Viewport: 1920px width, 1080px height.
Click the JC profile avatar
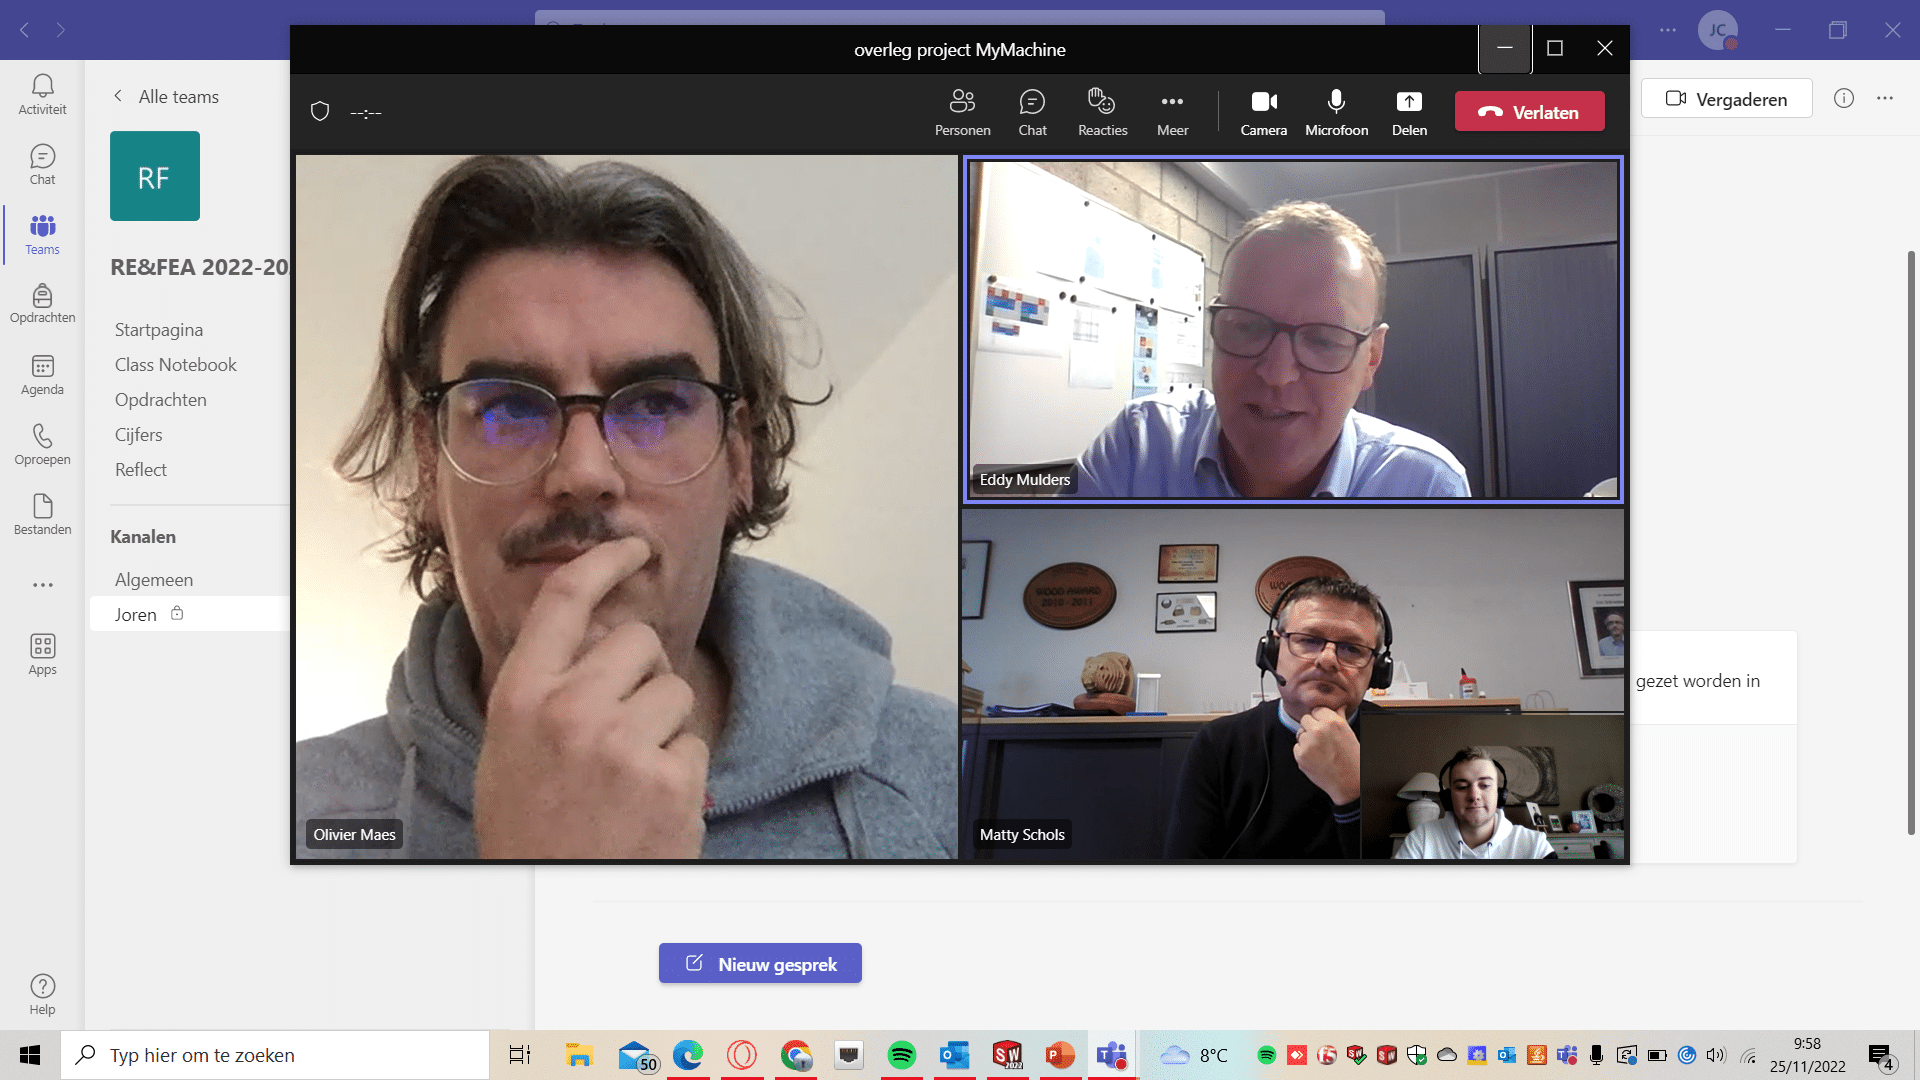(1718, 30)
